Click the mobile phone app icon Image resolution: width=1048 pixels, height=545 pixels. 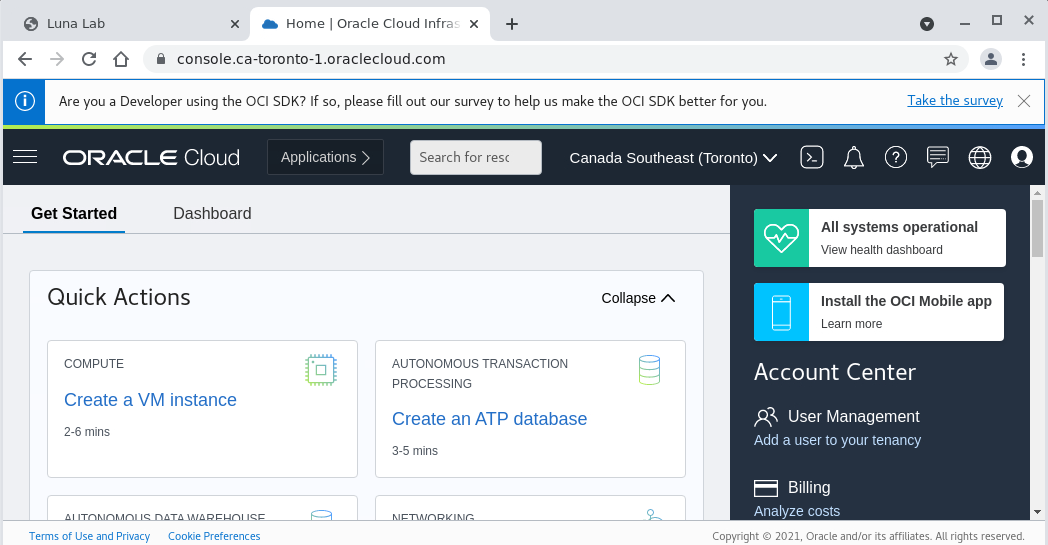pos(781,312)
